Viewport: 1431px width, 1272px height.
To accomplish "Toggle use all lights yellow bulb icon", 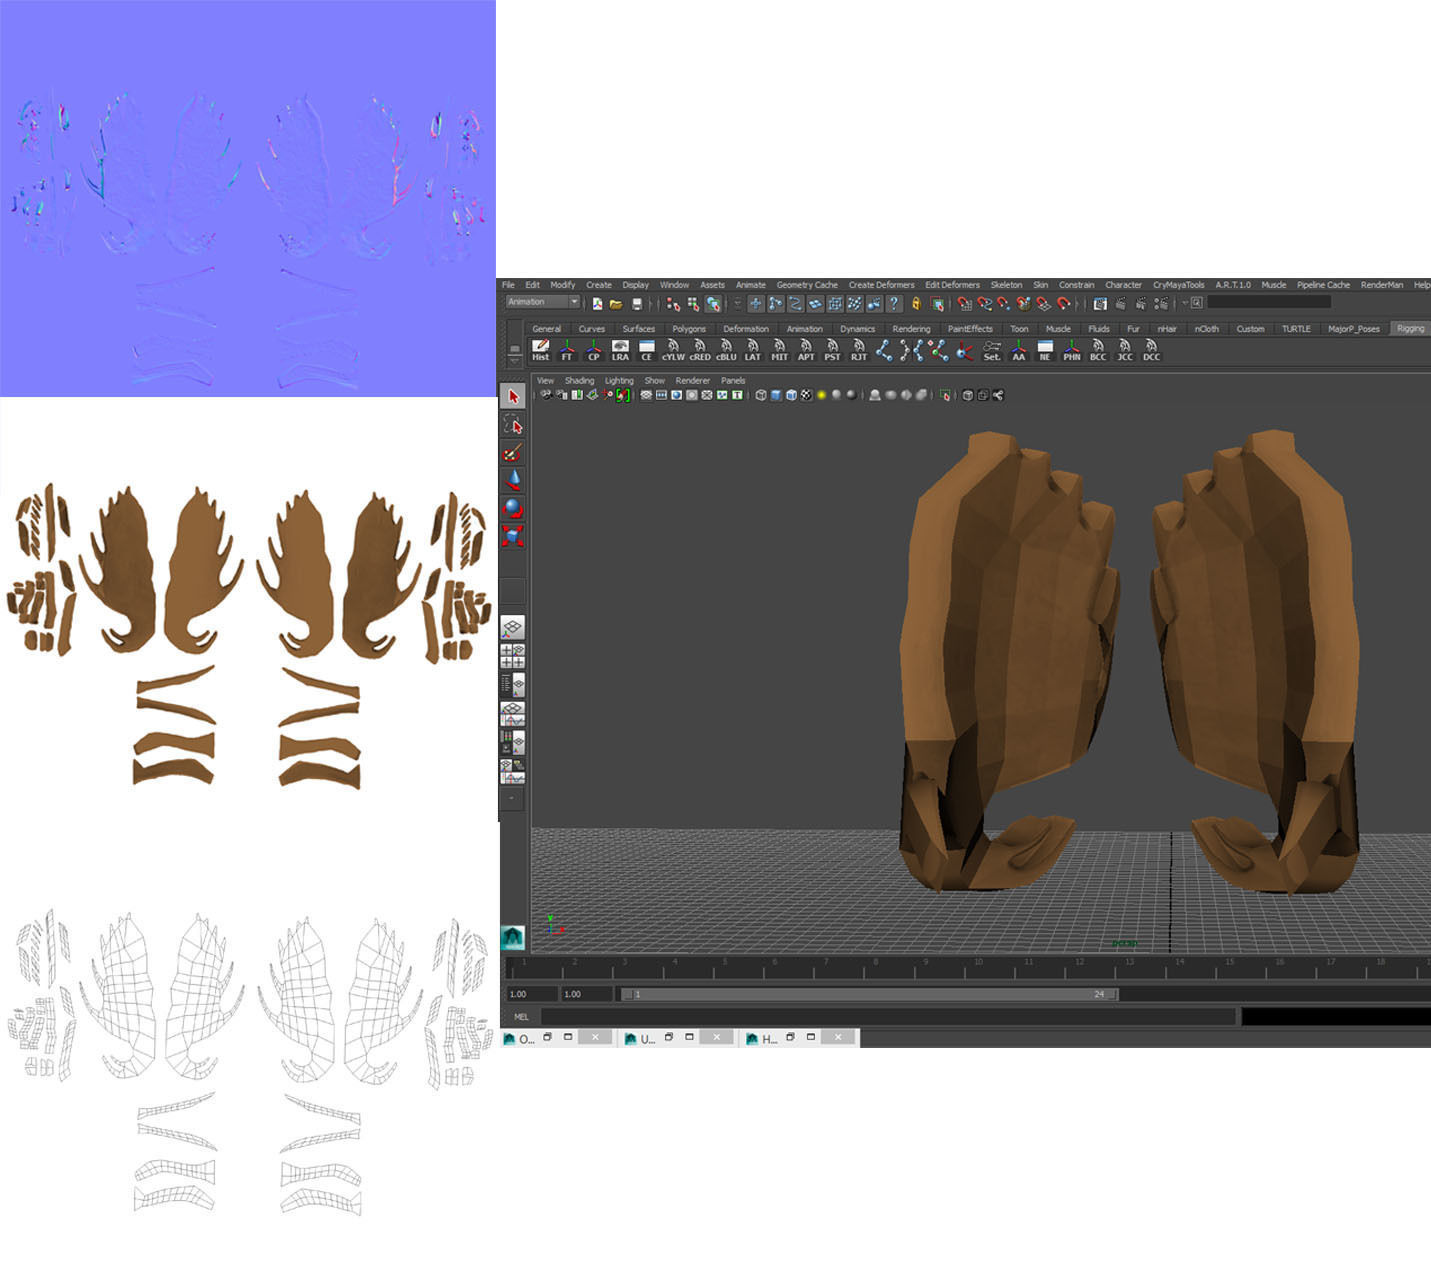I will (x=822, y=395).
